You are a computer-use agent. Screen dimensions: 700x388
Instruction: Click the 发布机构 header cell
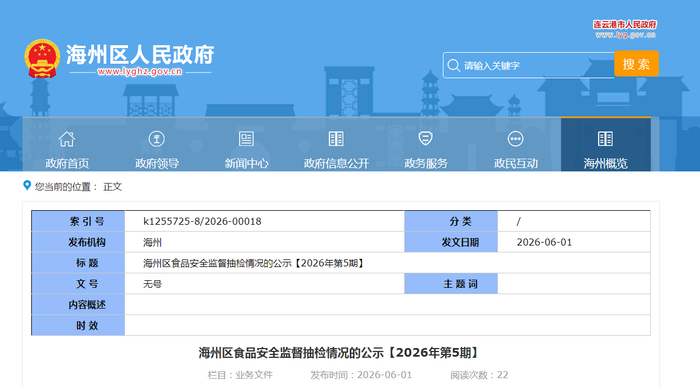point(78,242)
